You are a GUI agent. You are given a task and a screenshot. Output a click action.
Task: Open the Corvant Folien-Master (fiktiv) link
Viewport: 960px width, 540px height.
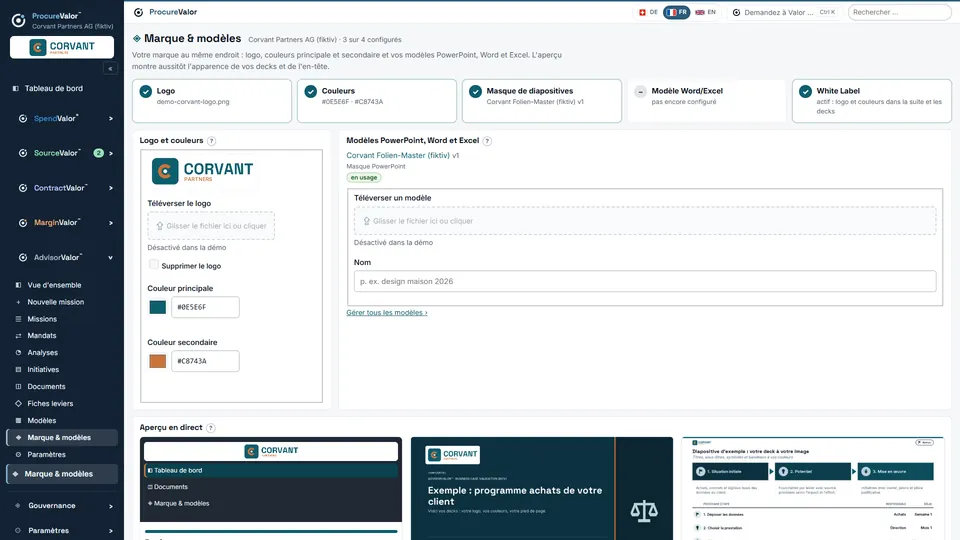[x=398, y=156]
